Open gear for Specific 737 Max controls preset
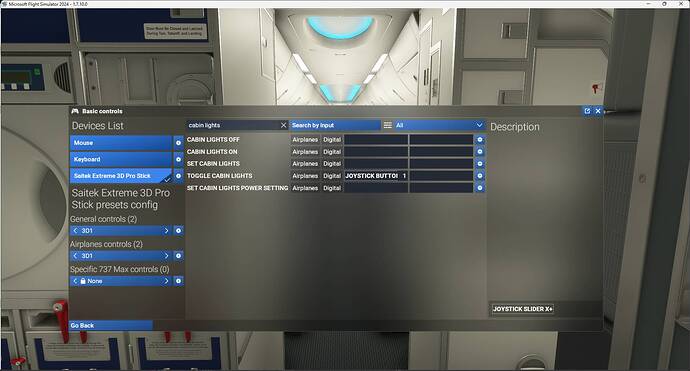 click(x=178, y=281)
